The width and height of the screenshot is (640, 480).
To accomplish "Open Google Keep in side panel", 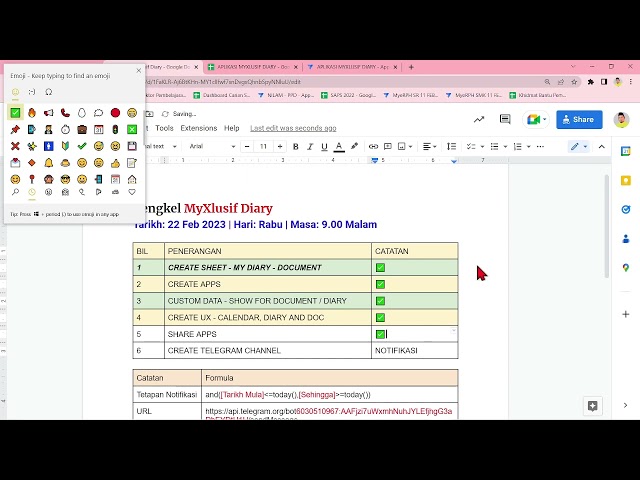I will pyautogui.click(x=626, y=180).
